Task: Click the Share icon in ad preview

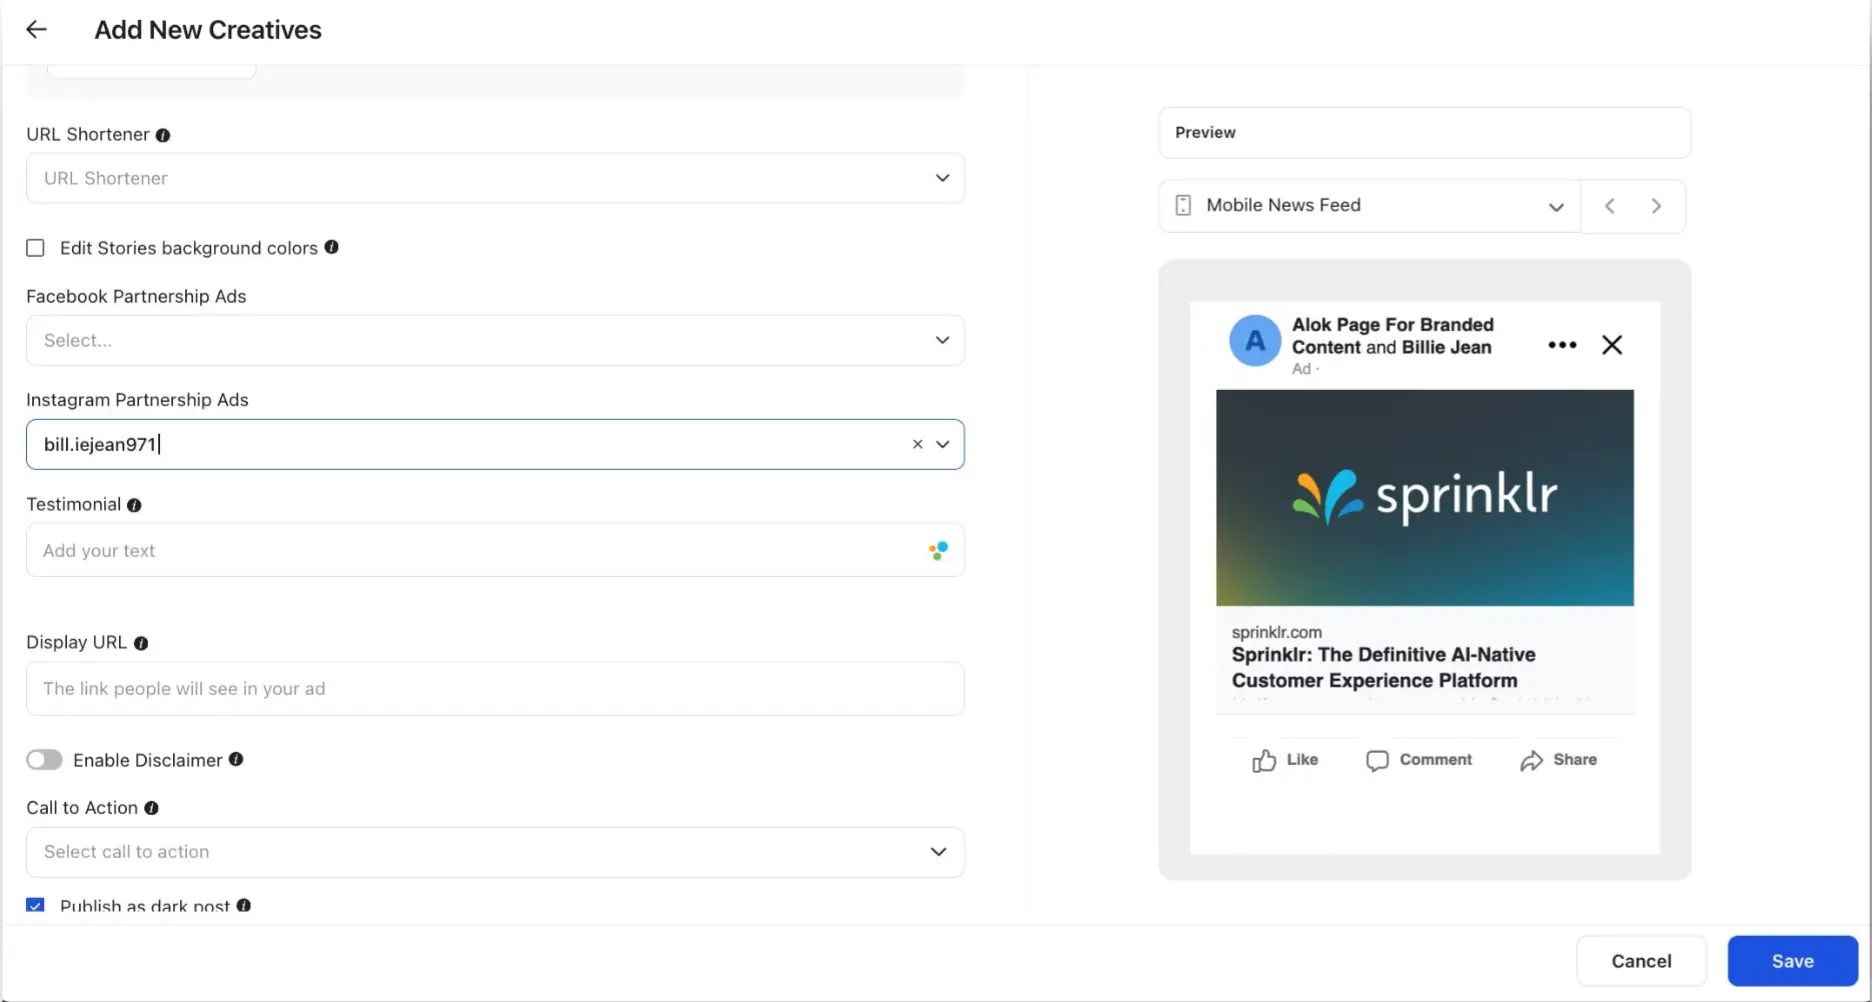Action: tap(1531, 761)
